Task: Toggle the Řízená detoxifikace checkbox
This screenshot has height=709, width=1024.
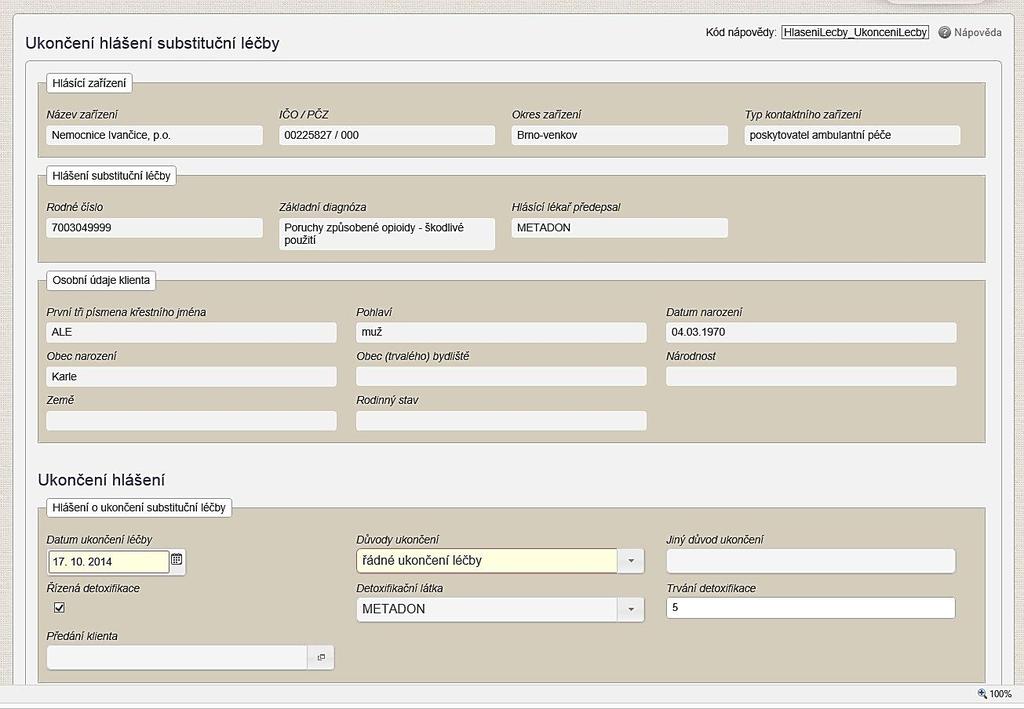Action: coord(59,607)
